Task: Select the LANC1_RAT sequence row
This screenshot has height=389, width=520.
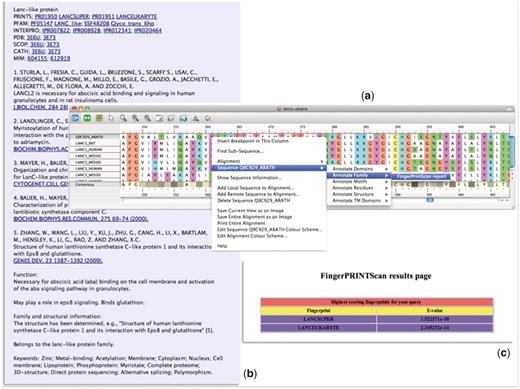Action: 94,143
